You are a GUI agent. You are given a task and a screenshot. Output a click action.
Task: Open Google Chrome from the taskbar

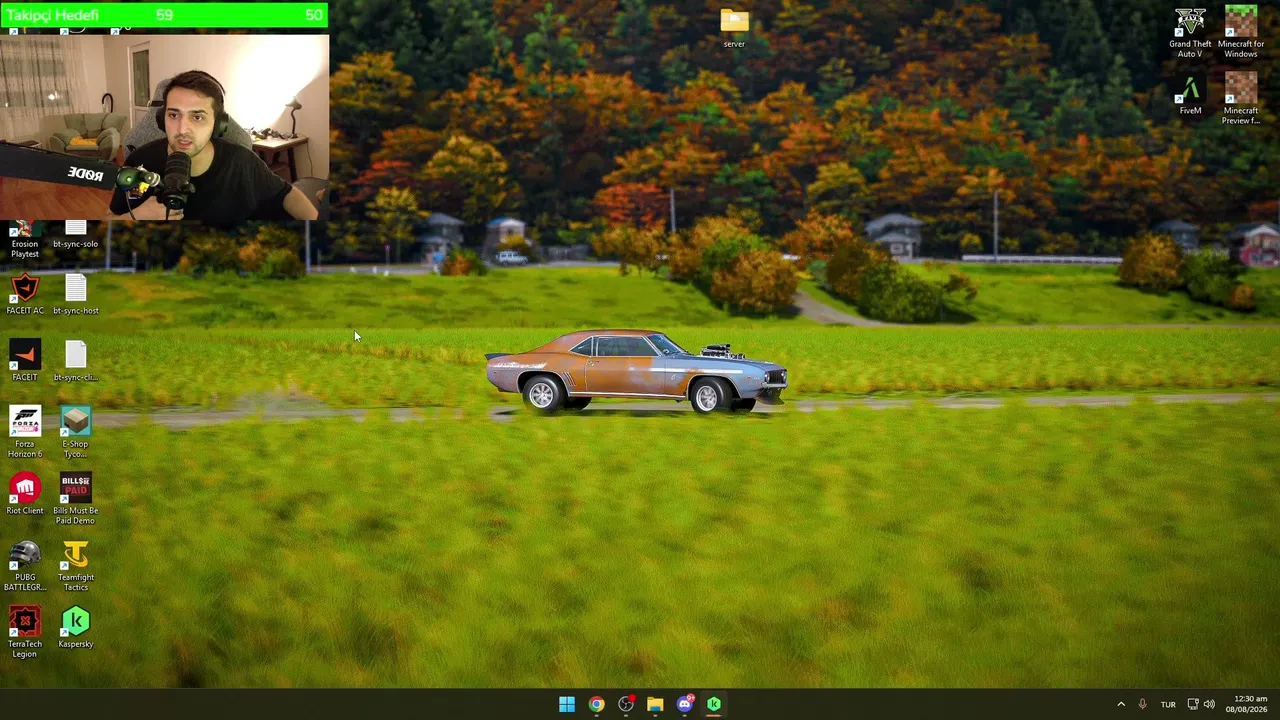coord(596,704)
